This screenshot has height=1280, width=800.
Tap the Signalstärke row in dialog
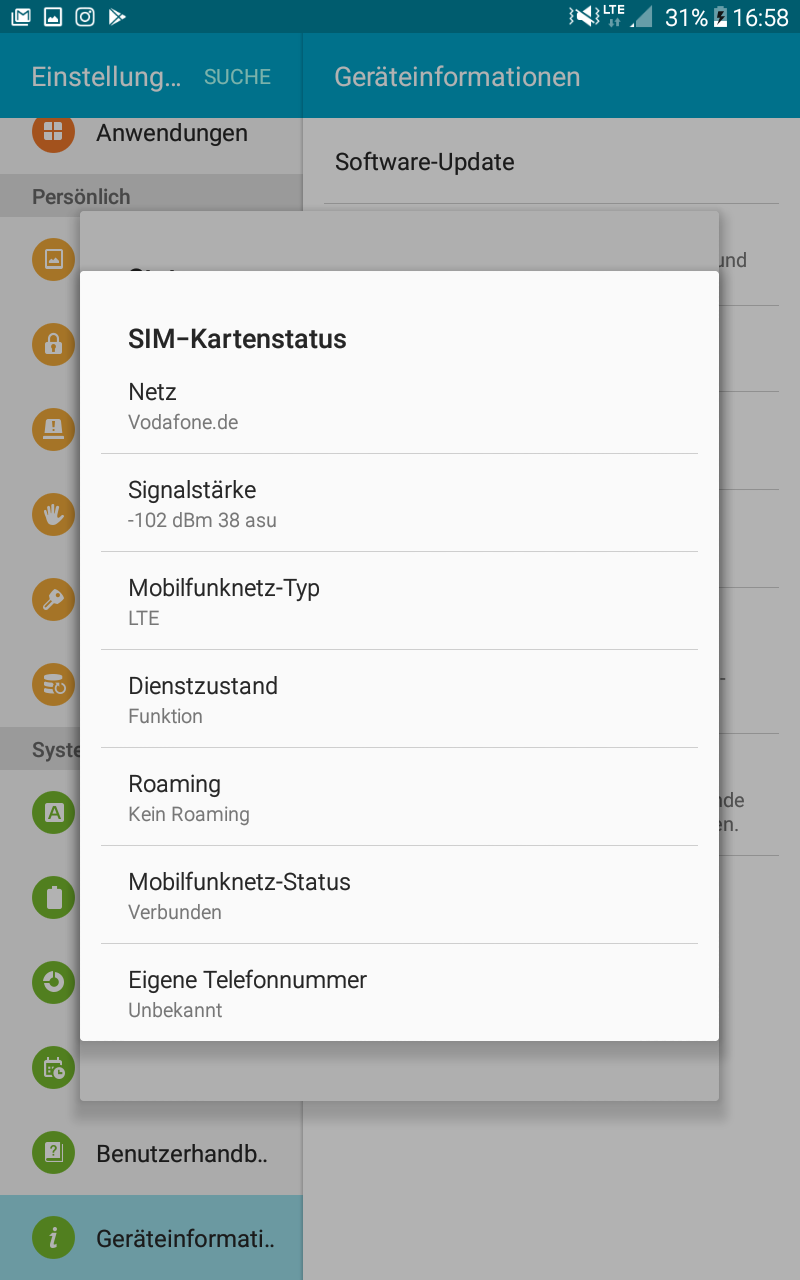(399, 504)
